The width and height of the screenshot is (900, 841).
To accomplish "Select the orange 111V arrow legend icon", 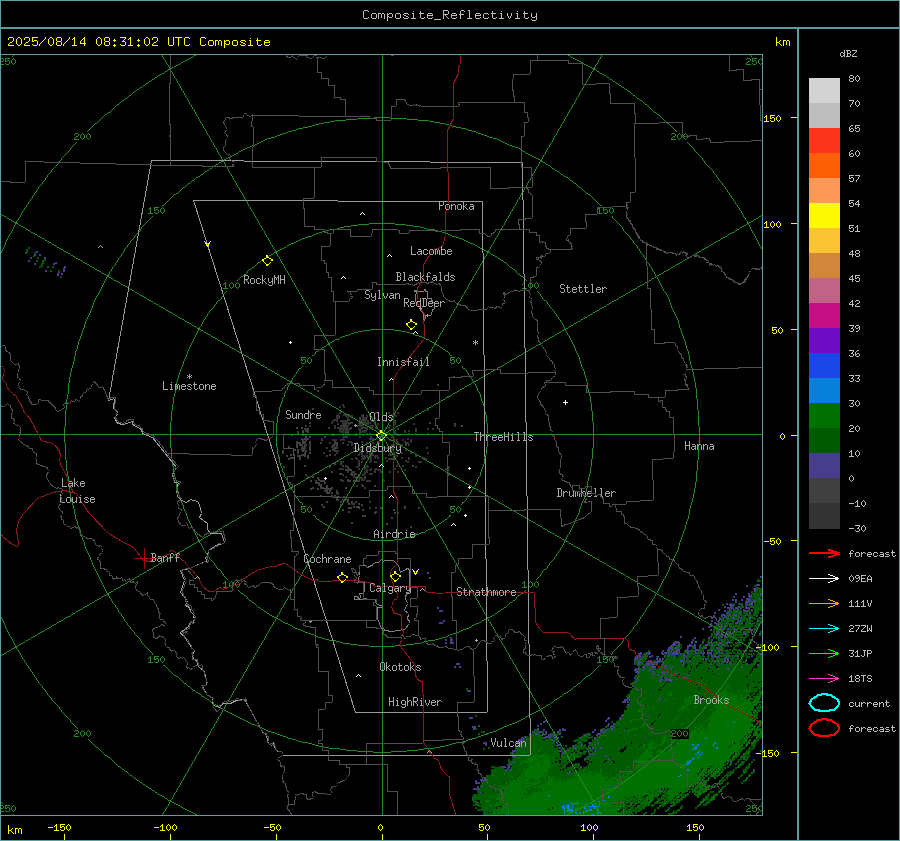I will click(824, 603).
